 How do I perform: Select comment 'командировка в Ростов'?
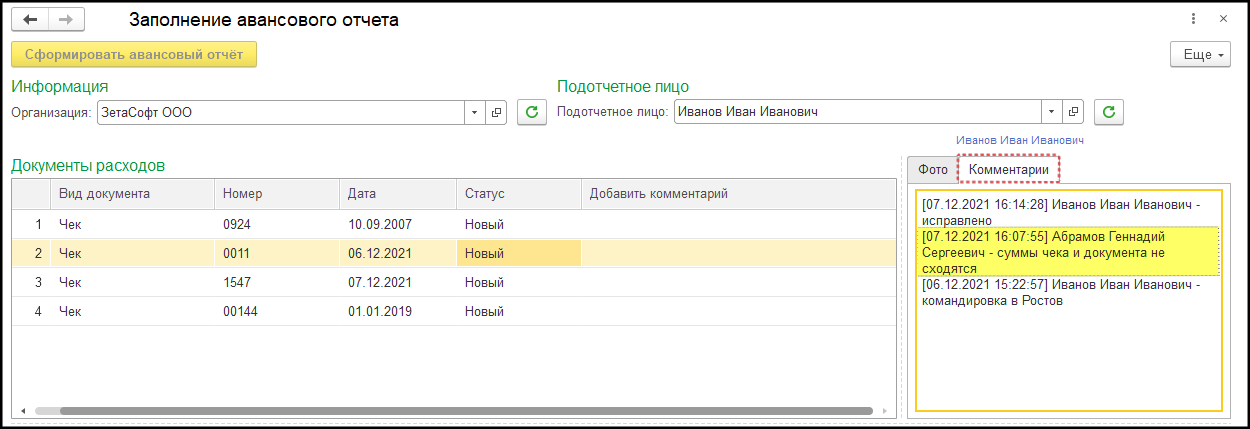pyautogui.click(x=1068, y=293)
